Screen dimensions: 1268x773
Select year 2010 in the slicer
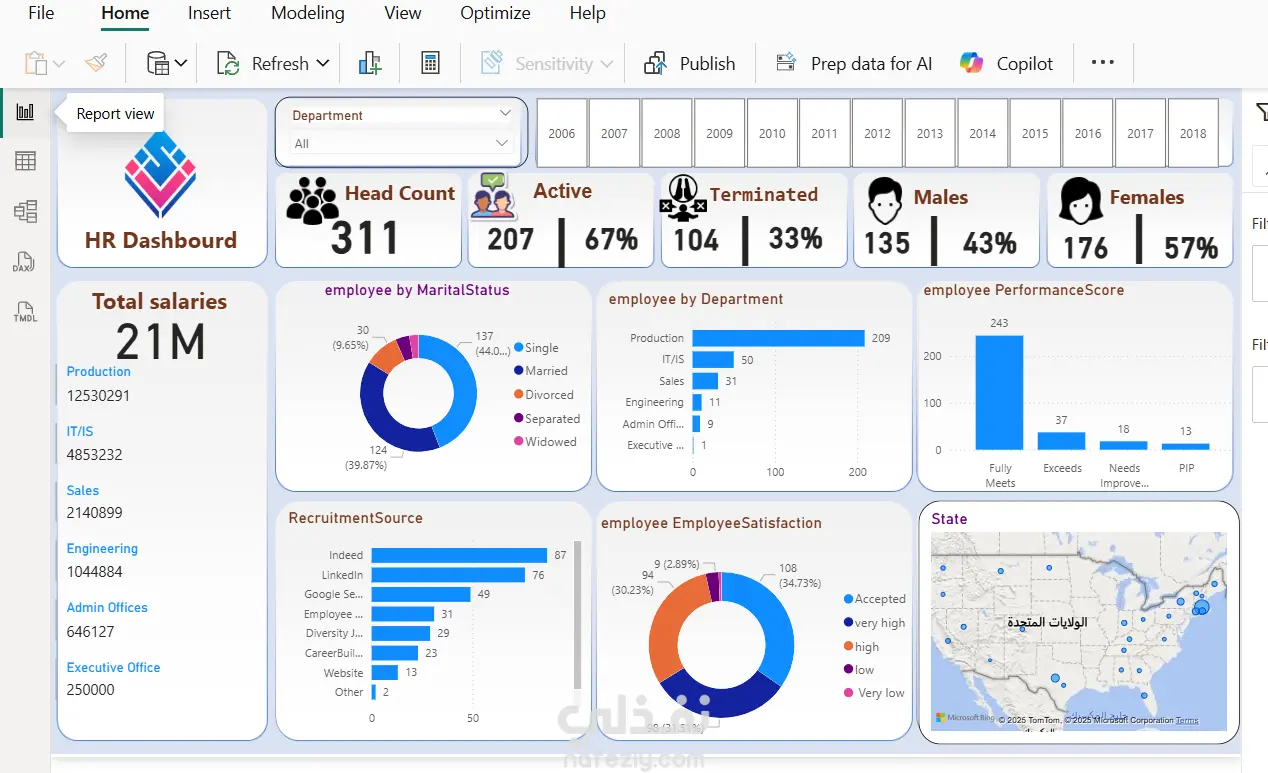pos(772,133)
